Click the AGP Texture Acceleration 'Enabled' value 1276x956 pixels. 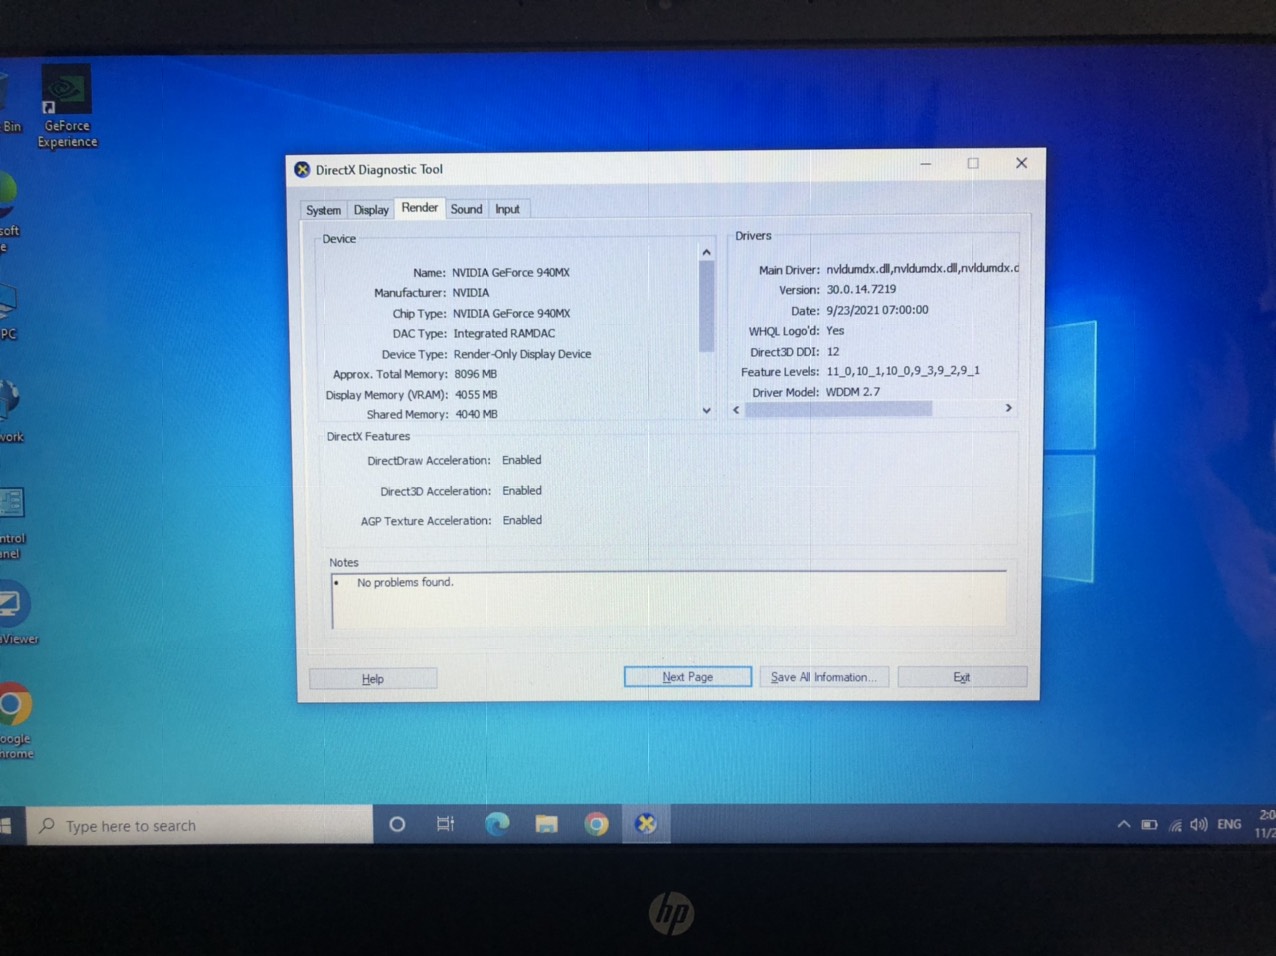coord(522,520)
